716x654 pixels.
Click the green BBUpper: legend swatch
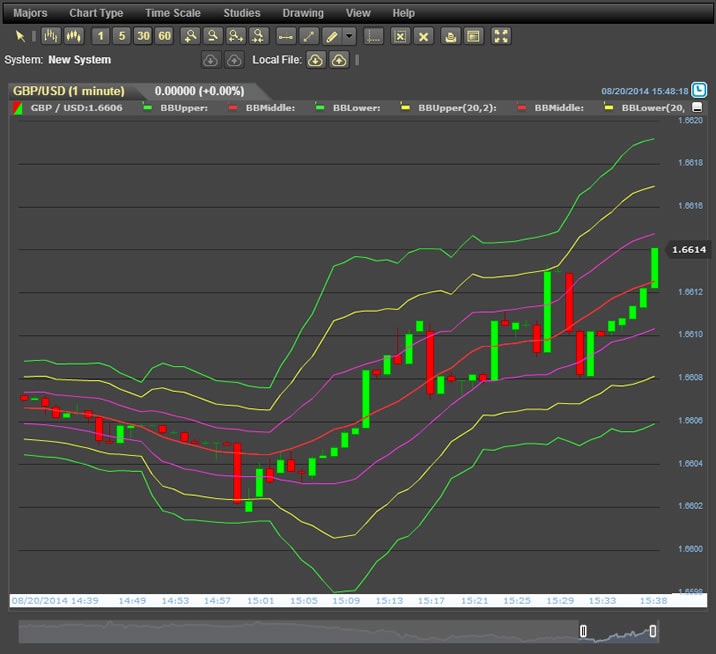(147, 108)
